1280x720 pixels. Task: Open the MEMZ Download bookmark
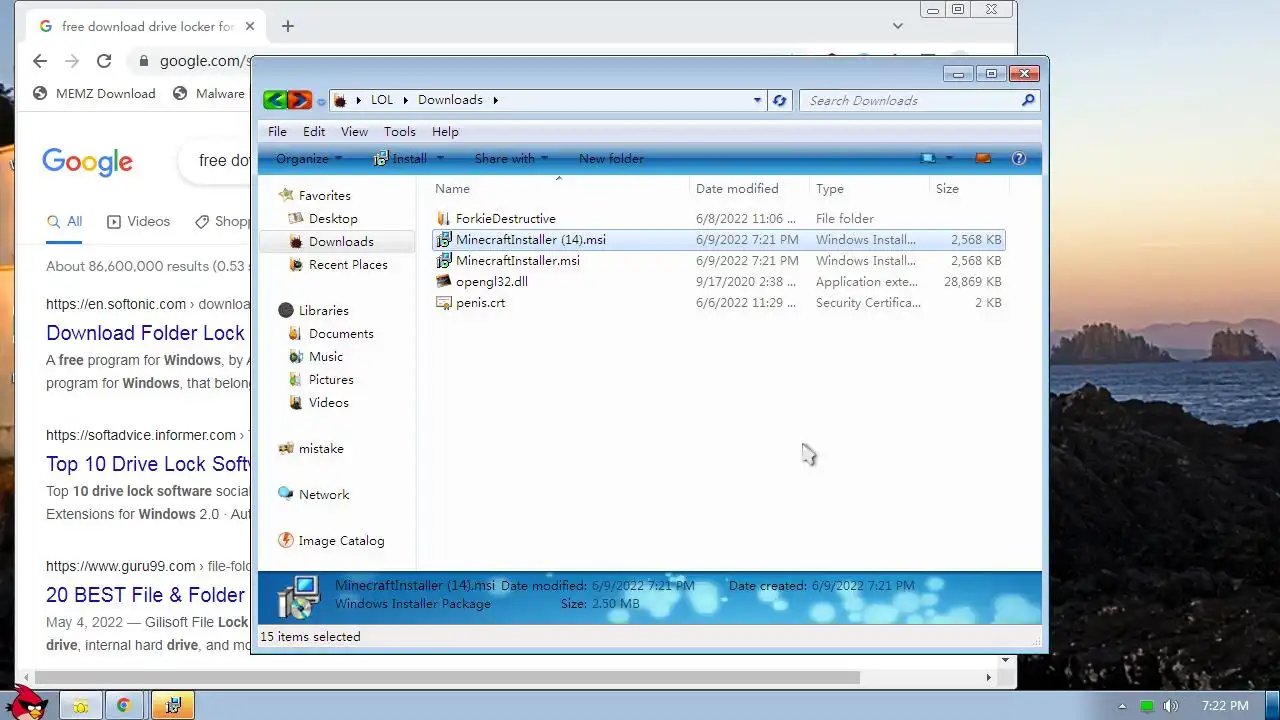click(94, 93)
